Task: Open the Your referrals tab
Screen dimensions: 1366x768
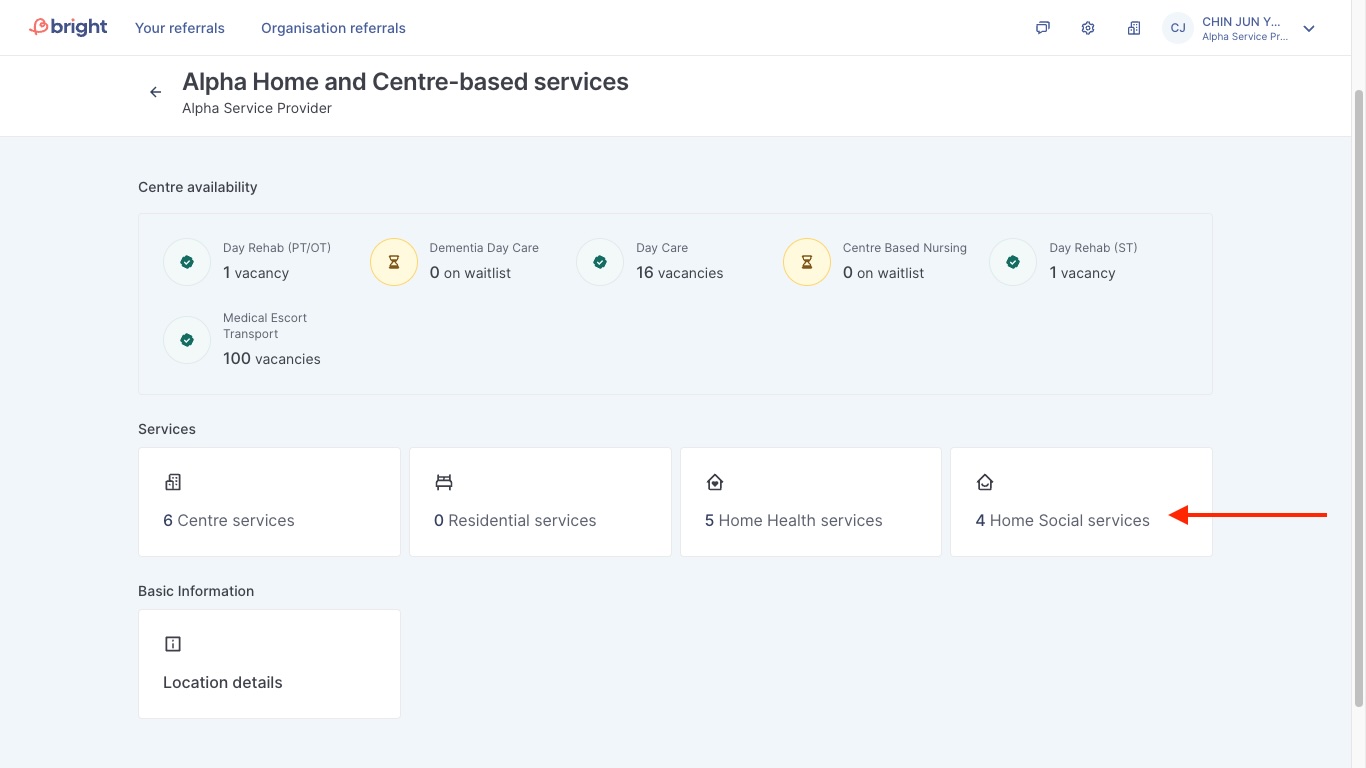Action: (x=180, y=28)
